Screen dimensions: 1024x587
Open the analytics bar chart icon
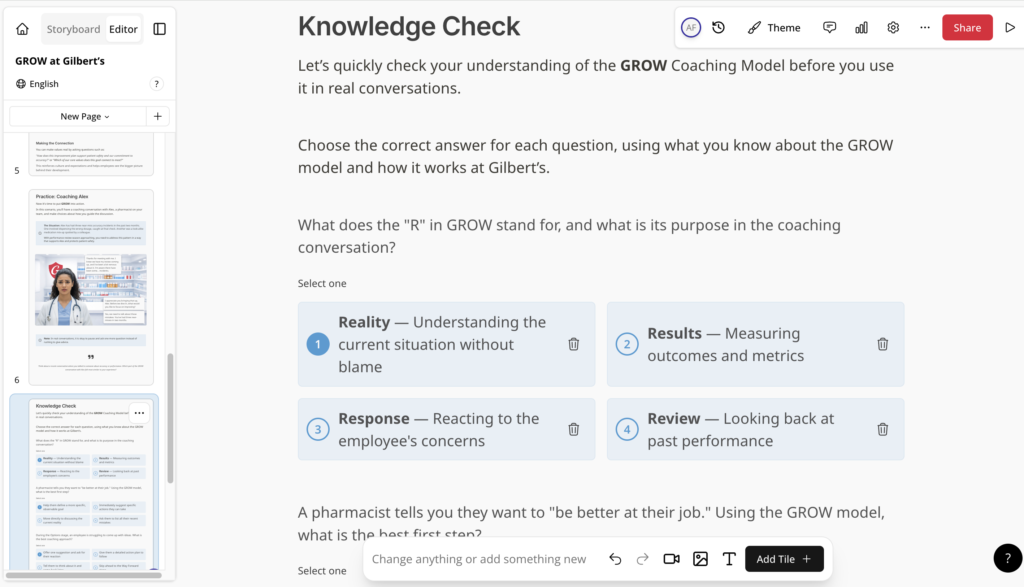click(861, 28)
